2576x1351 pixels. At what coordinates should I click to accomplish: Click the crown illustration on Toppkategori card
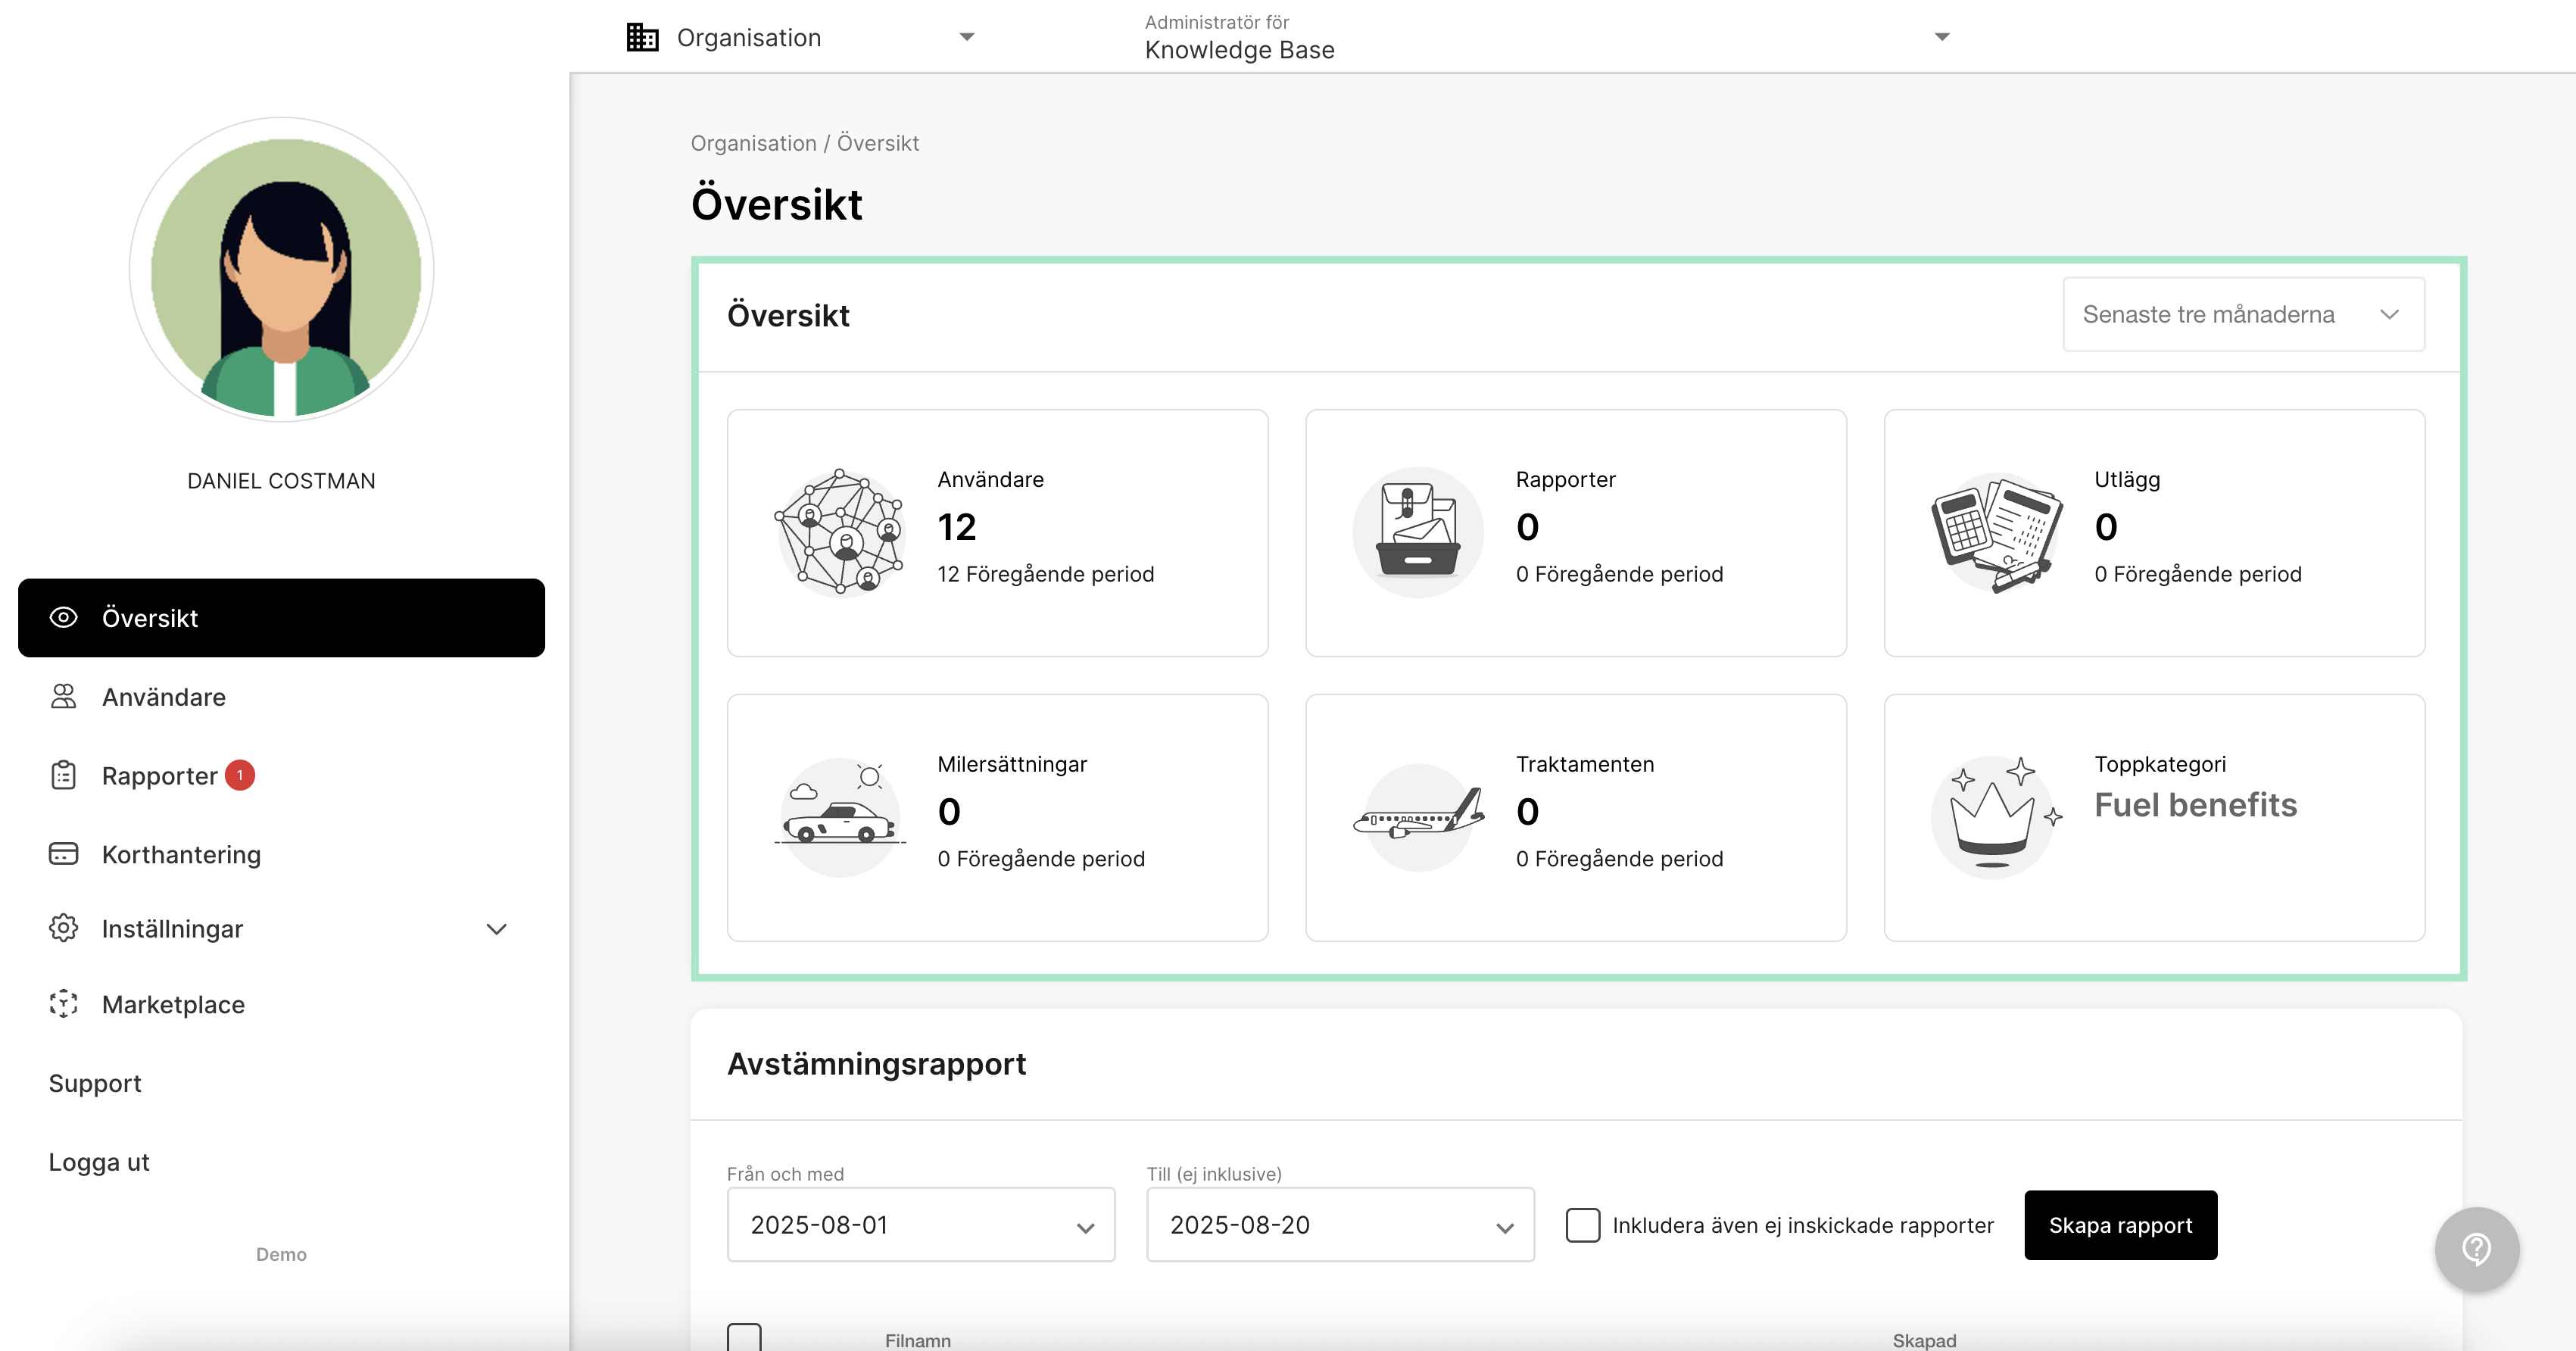[x=1997, y=817]
